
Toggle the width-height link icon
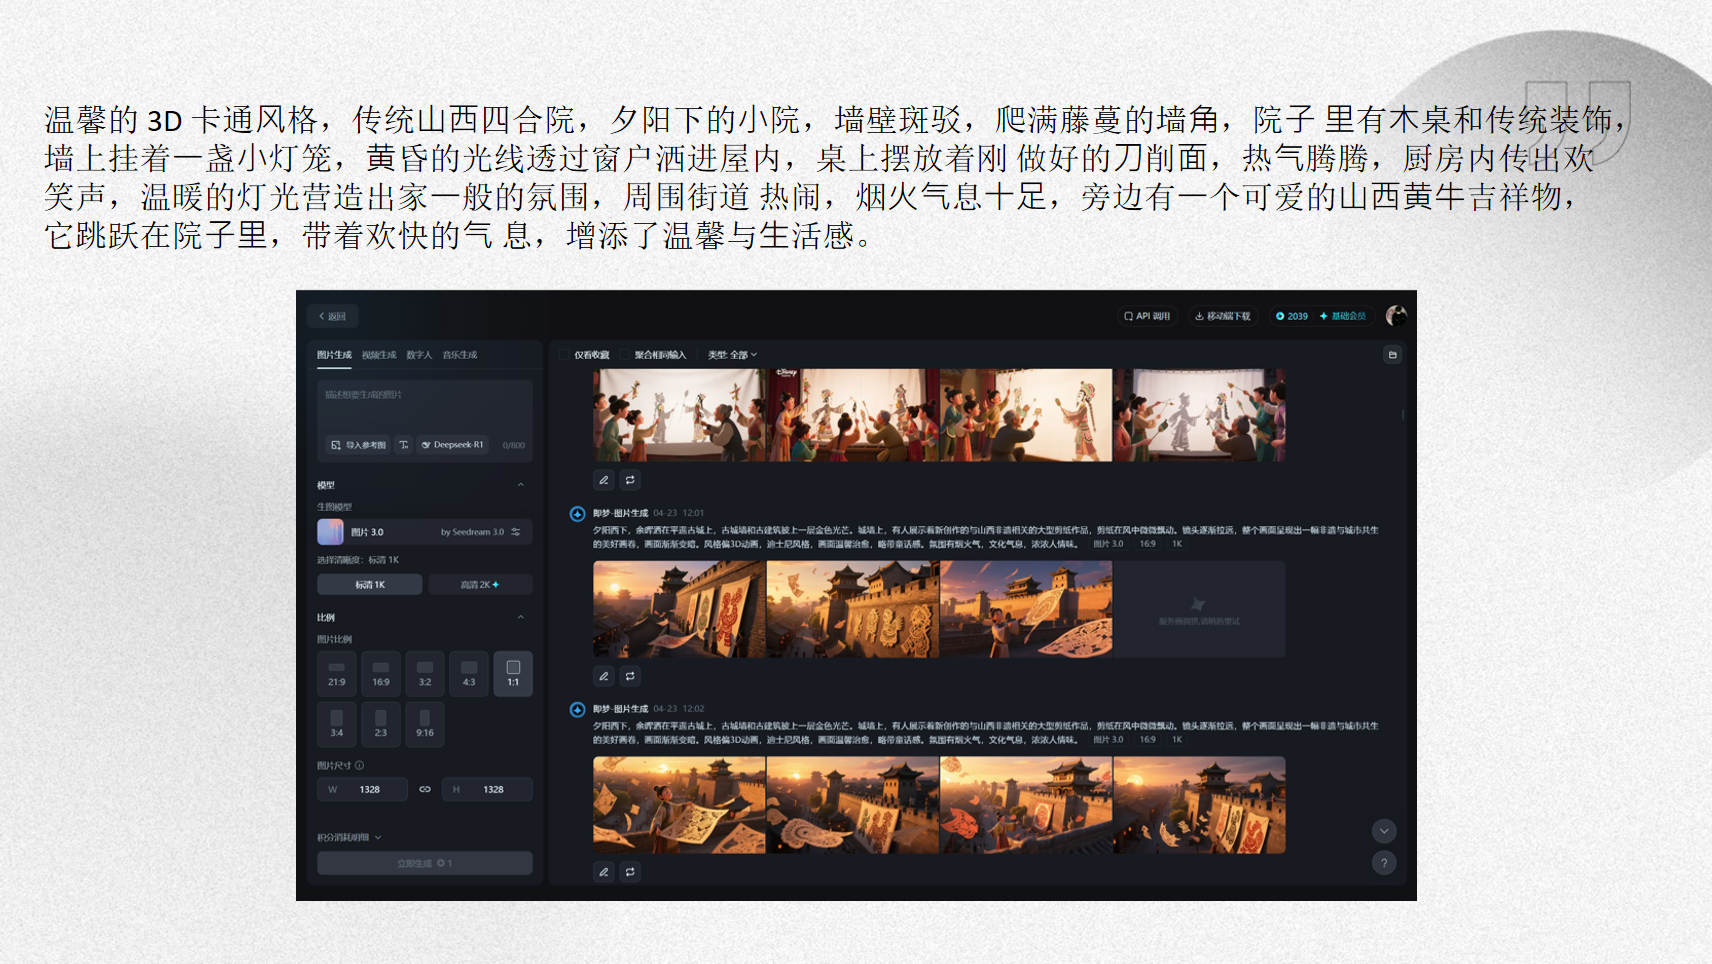point(425,790)
